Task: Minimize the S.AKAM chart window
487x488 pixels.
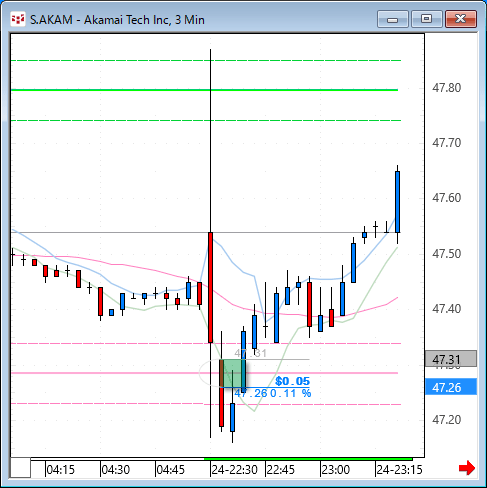Action: pos(393,19)
